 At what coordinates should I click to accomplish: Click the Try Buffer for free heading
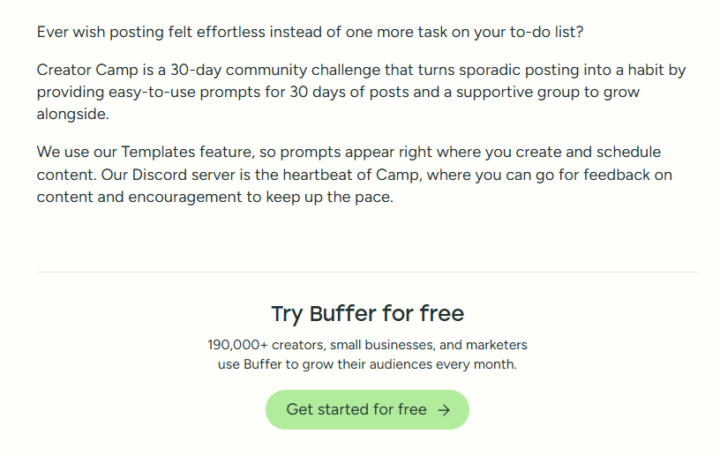point(367,313)
